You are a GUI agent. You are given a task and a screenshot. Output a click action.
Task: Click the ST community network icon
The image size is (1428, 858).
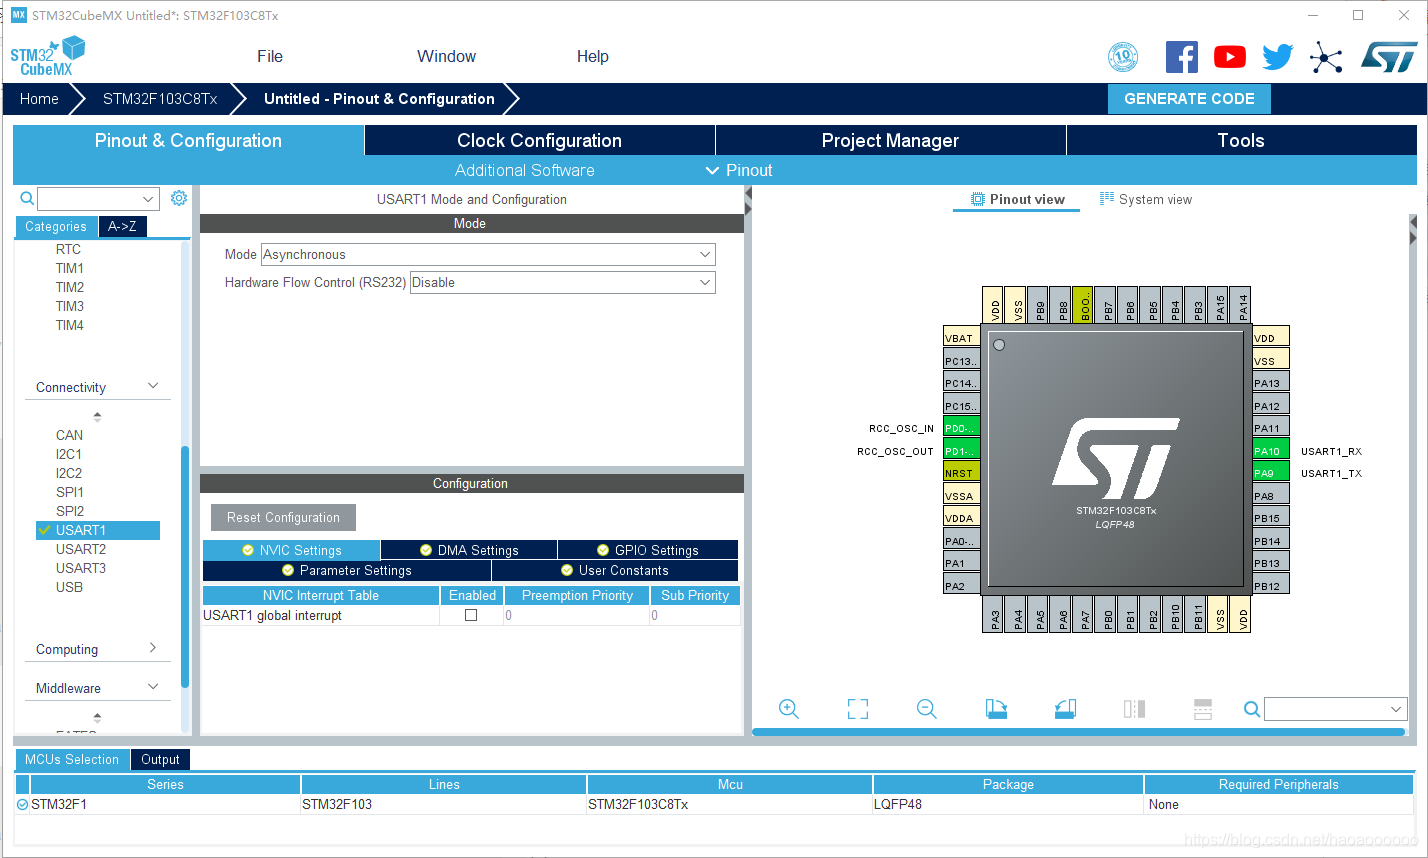pos(1326,57)
